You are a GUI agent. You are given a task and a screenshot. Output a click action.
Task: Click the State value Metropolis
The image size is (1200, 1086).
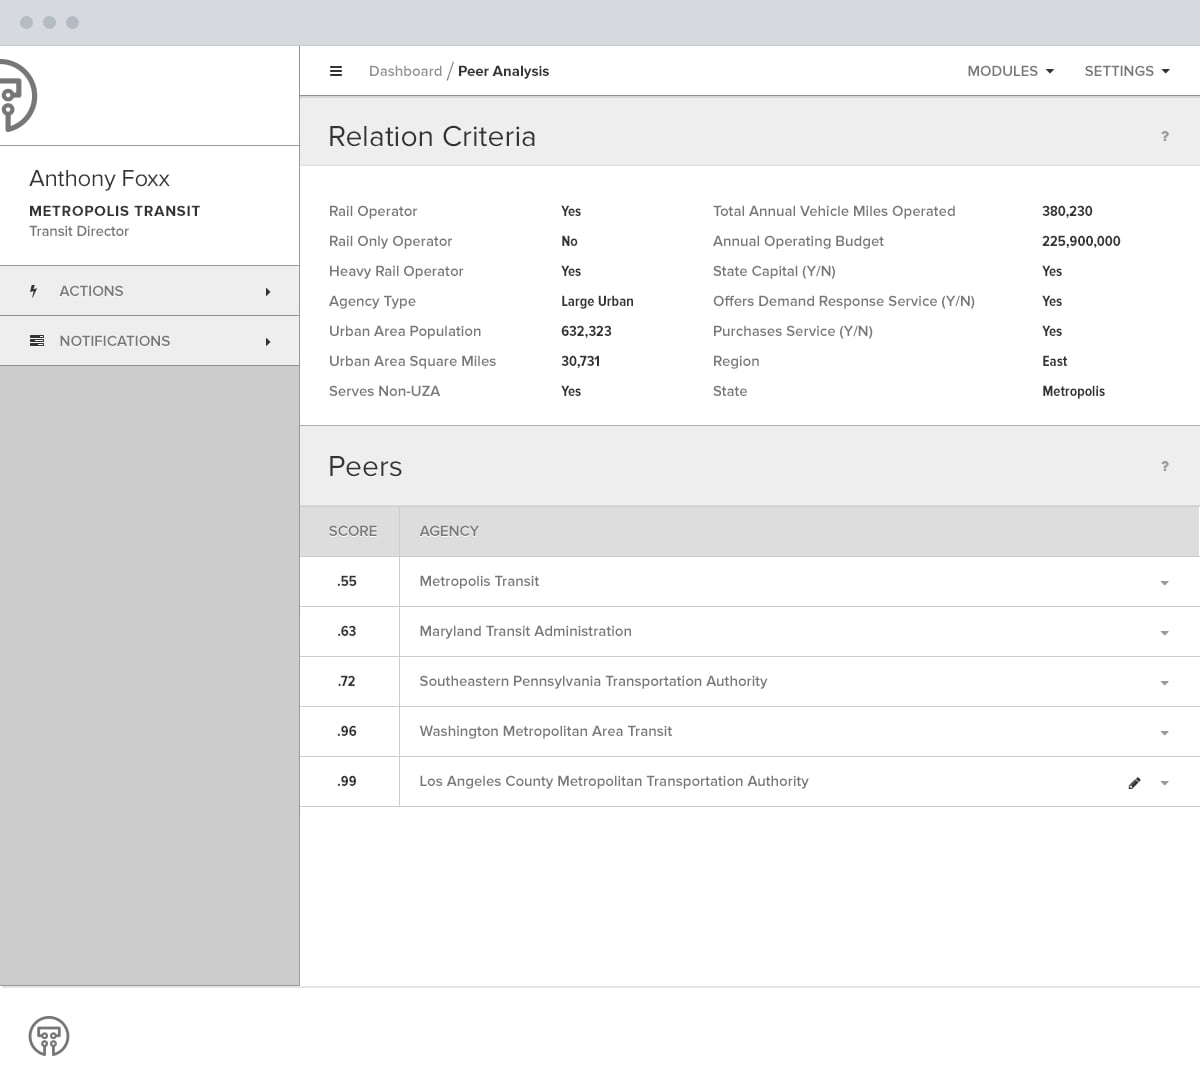(x=1073, y=391)
